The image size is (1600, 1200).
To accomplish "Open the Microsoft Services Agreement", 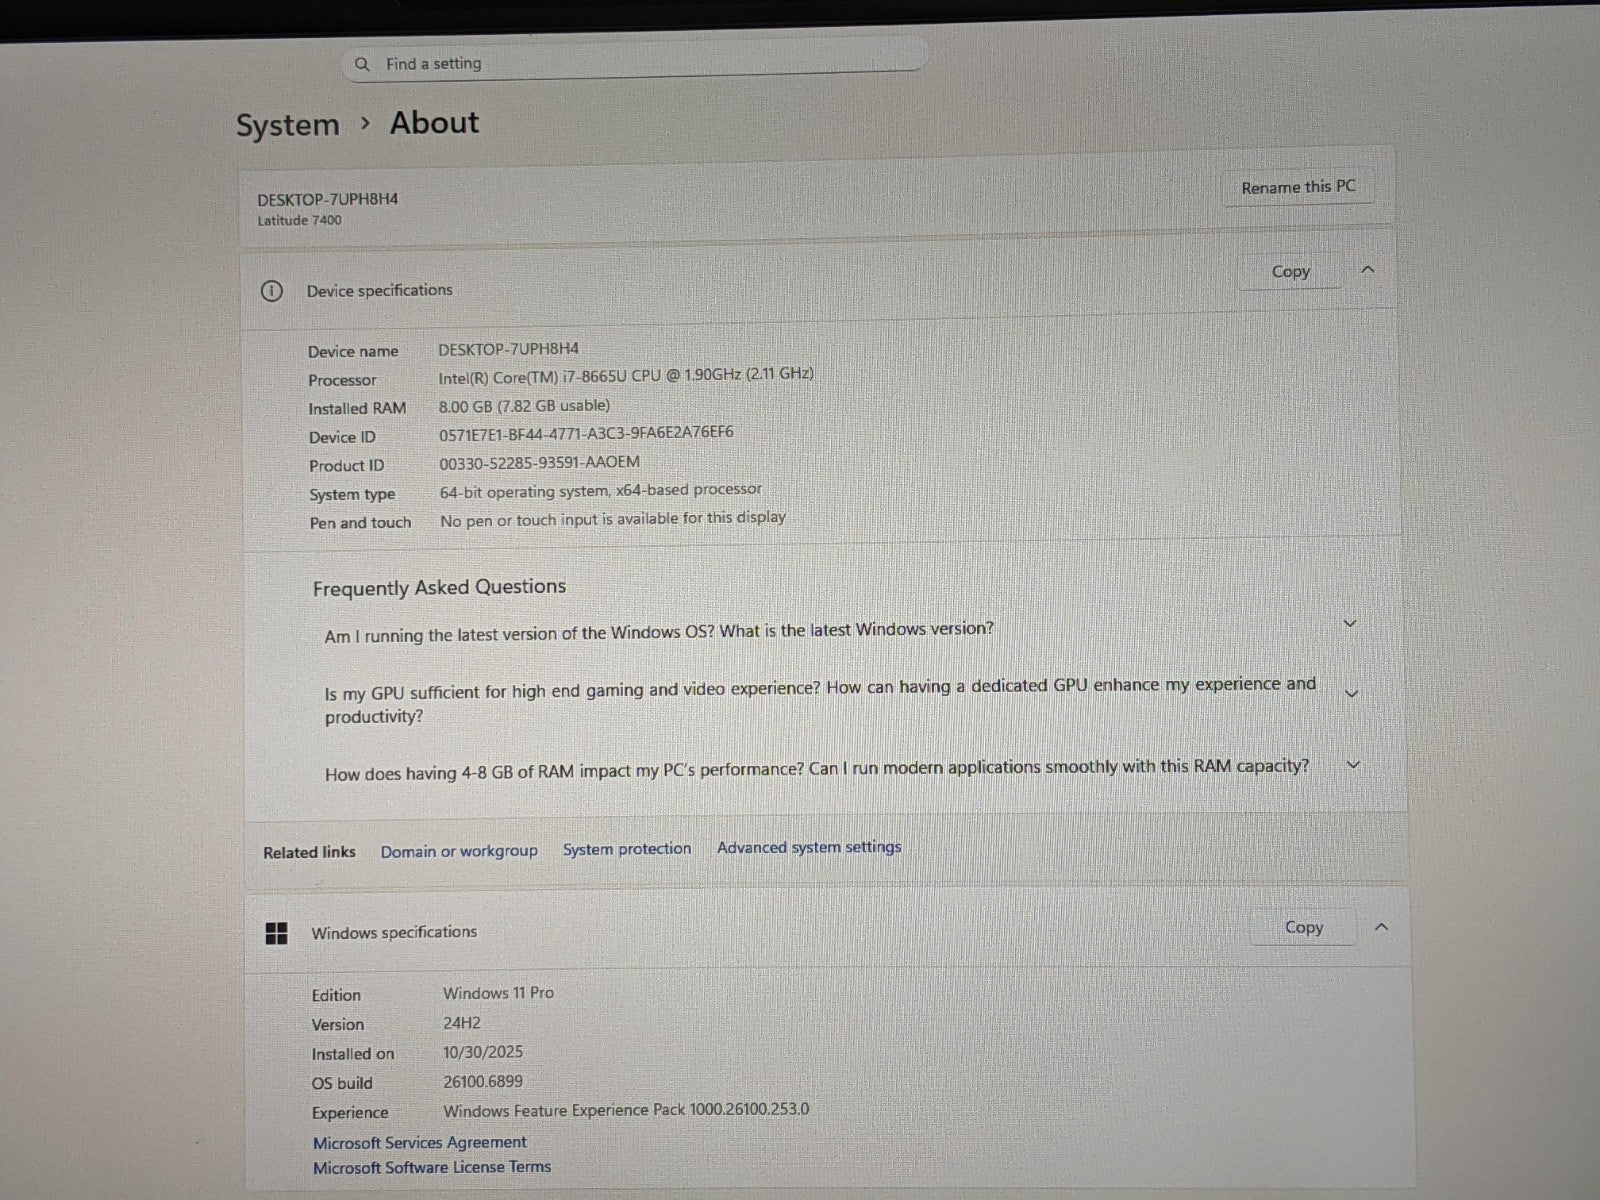I will pyautogui.click(x=419, y=1142).
